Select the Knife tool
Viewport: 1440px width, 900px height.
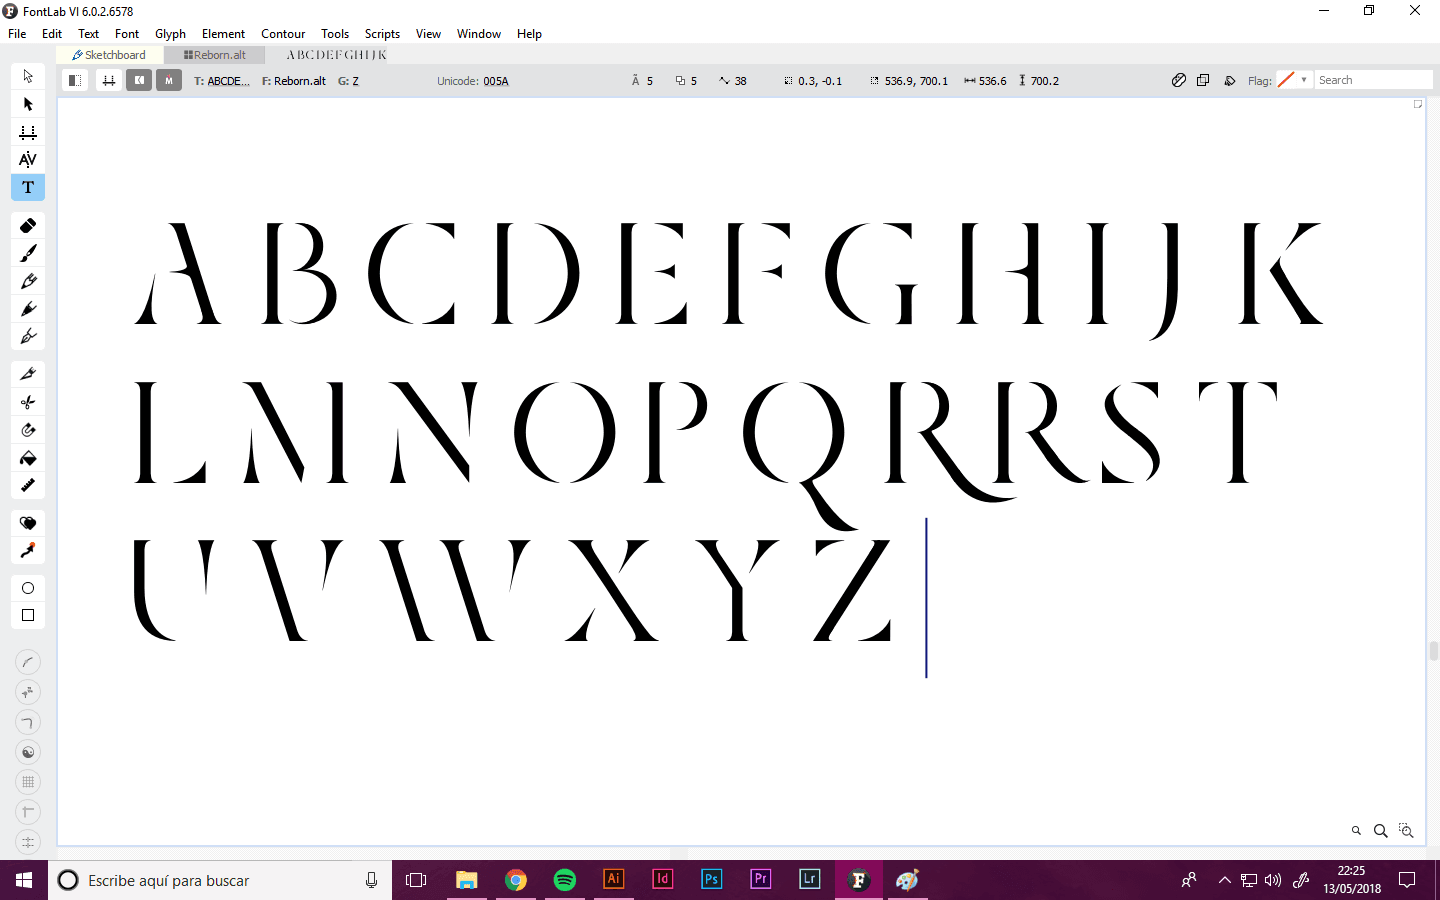[x=28, y=374]
